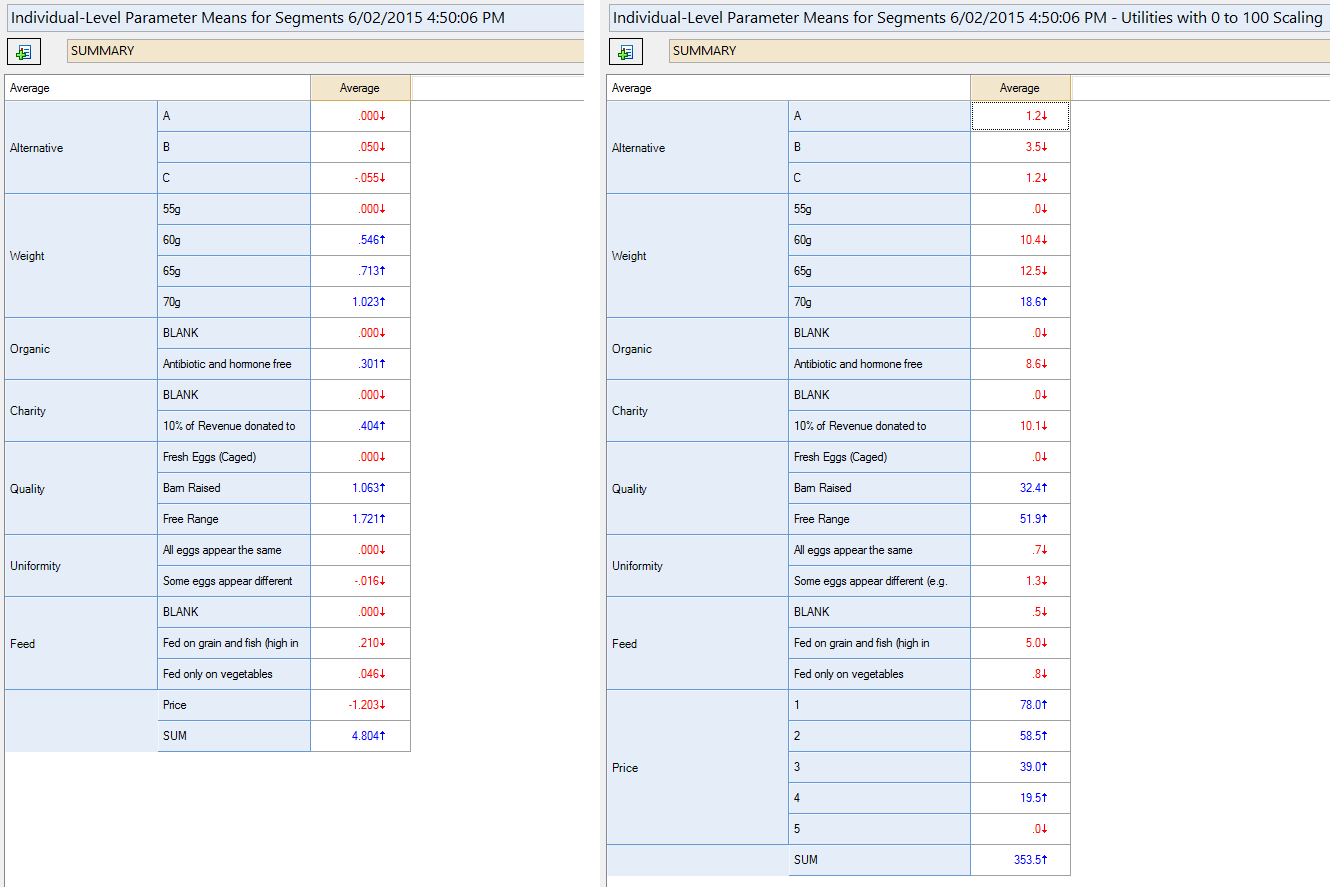Screen dimensions: 1330x887
Task: Click the 4.804 SUM value
Action: pyautogui.click(x=360, y=736)
